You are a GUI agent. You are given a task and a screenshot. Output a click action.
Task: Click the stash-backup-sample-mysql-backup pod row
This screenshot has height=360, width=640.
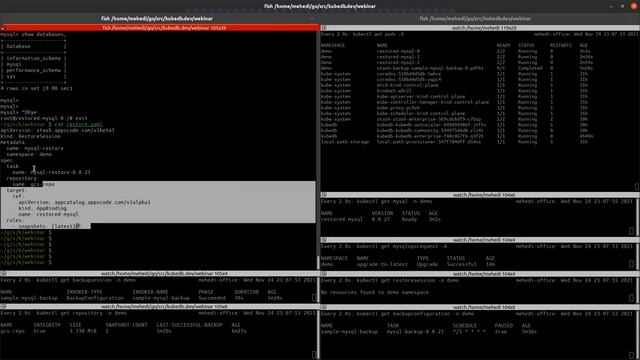457,68
